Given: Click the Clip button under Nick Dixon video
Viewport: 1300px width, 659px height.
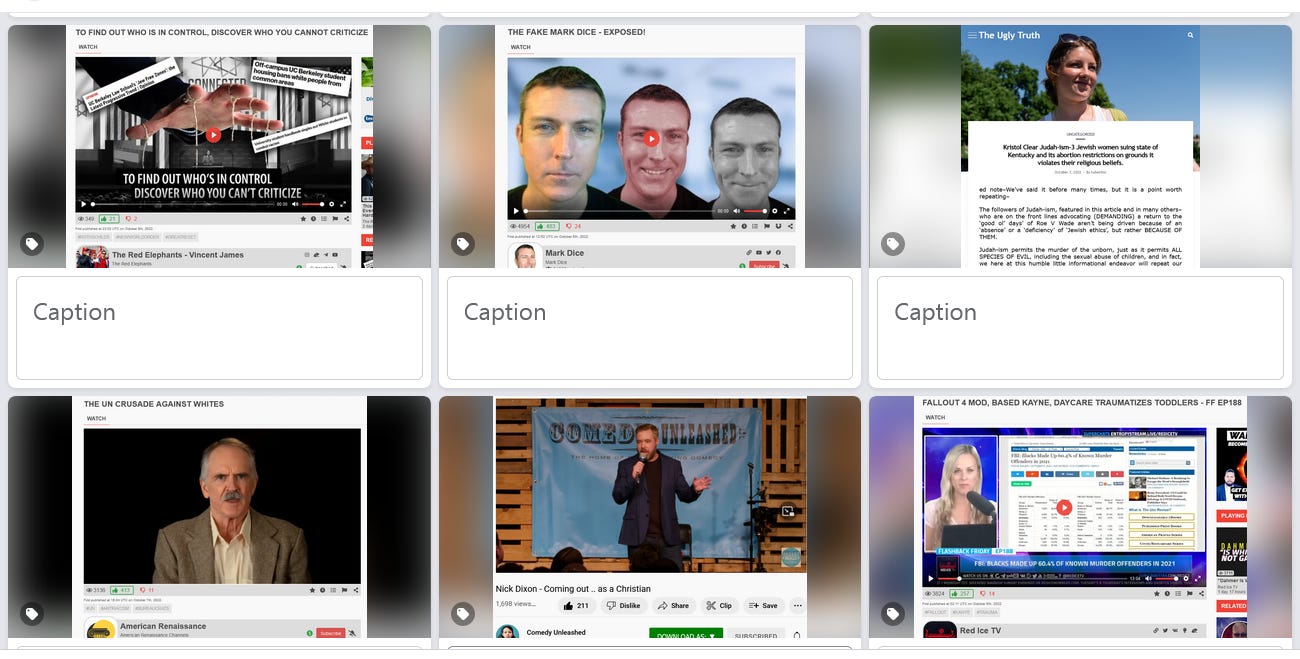Looking at the screenshot, I should [719, 606].
